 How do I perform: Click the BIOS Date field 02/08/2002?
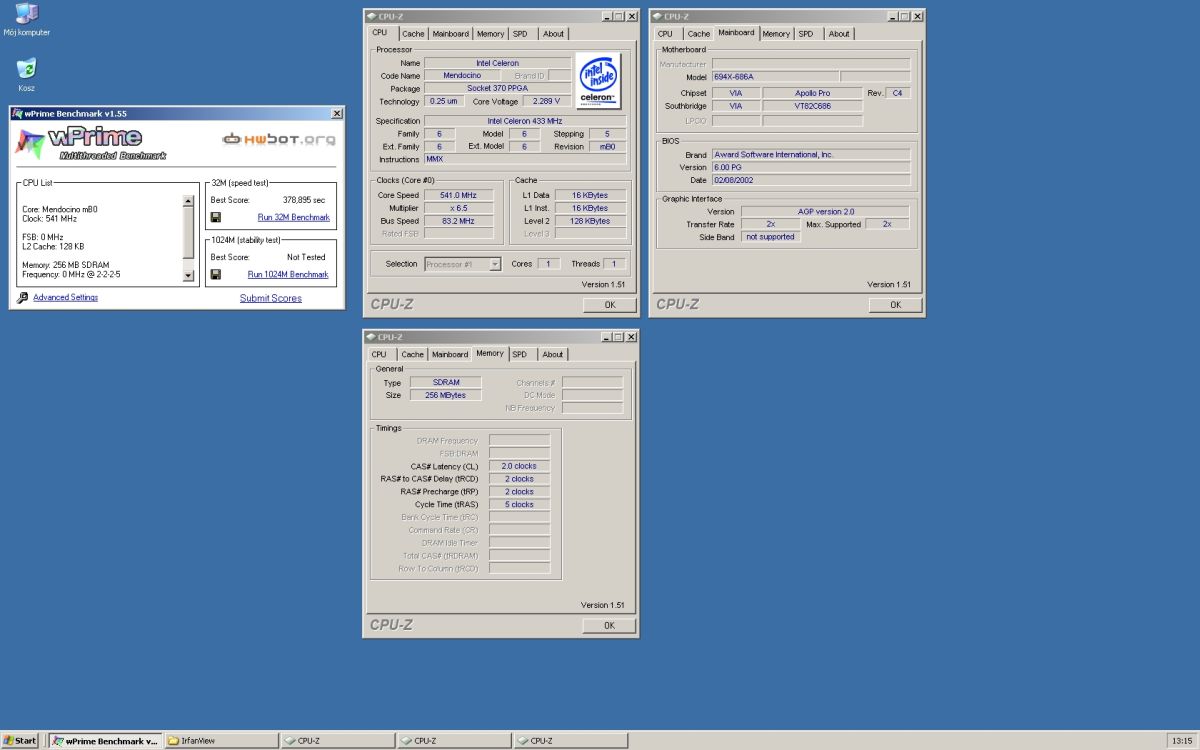click(810, 180)
